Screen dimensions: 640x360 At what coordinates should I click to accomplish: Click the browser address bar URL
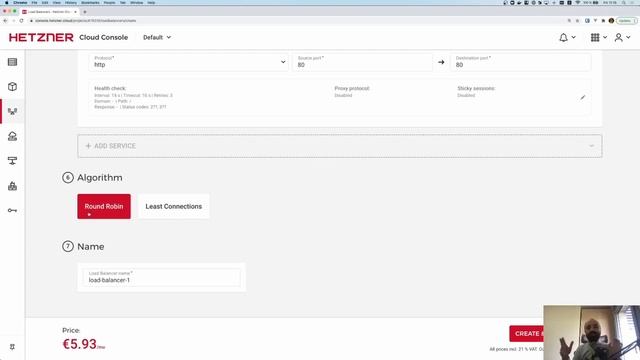[x=85, y=20]
